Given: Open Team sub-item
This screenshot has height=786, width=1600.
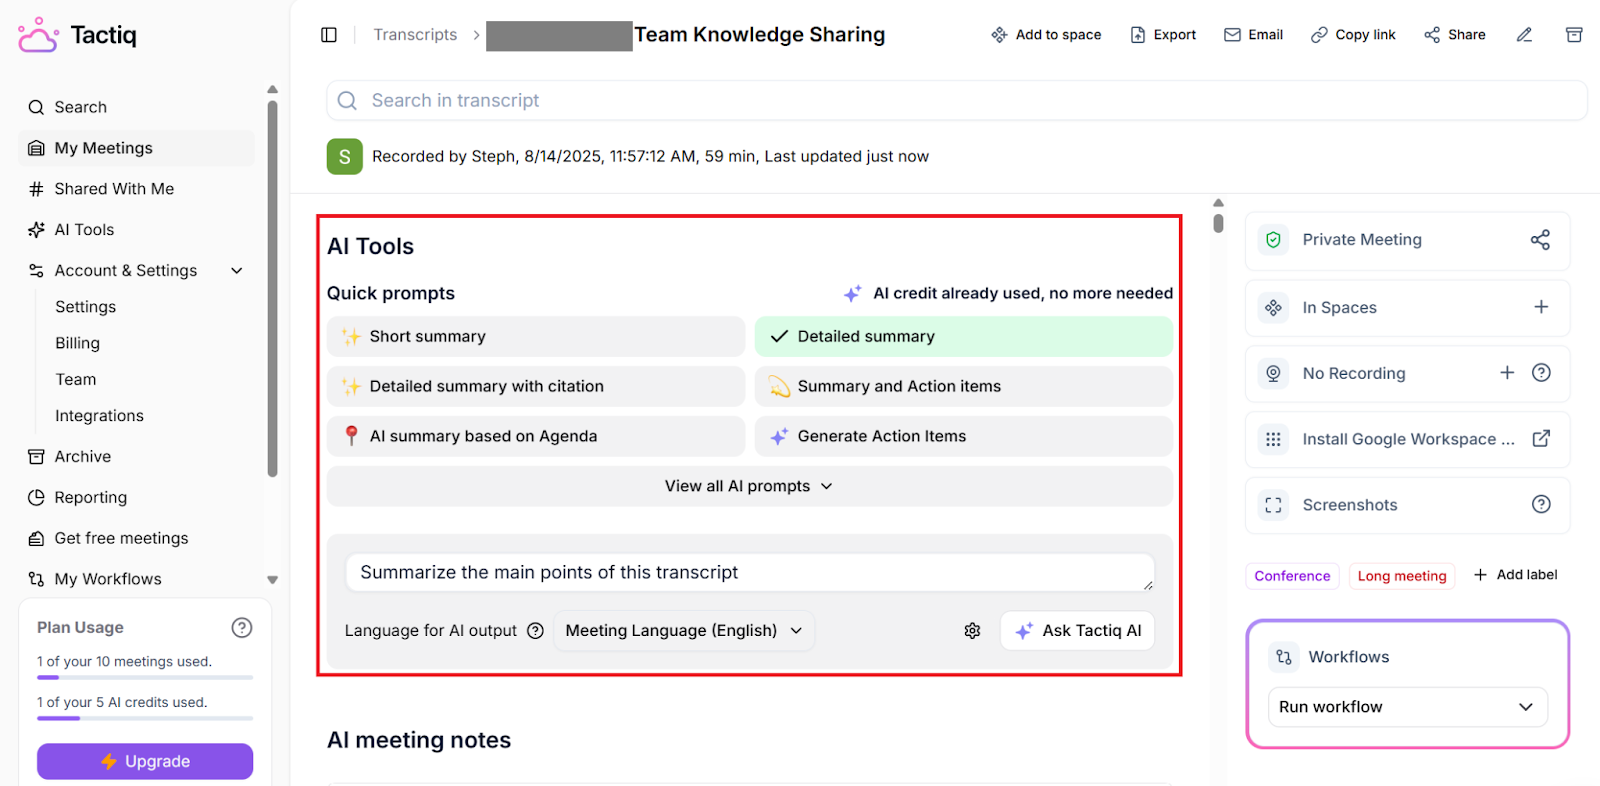Looking at the screenshot, I should pos(75,380).
